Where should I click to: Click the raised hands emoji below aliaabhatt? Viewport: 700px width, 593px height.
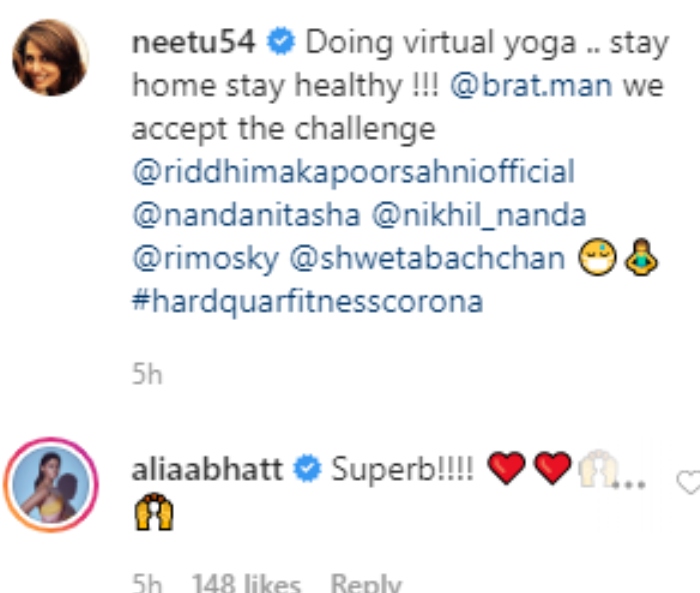pyautogui.click(x=152, y=514)
